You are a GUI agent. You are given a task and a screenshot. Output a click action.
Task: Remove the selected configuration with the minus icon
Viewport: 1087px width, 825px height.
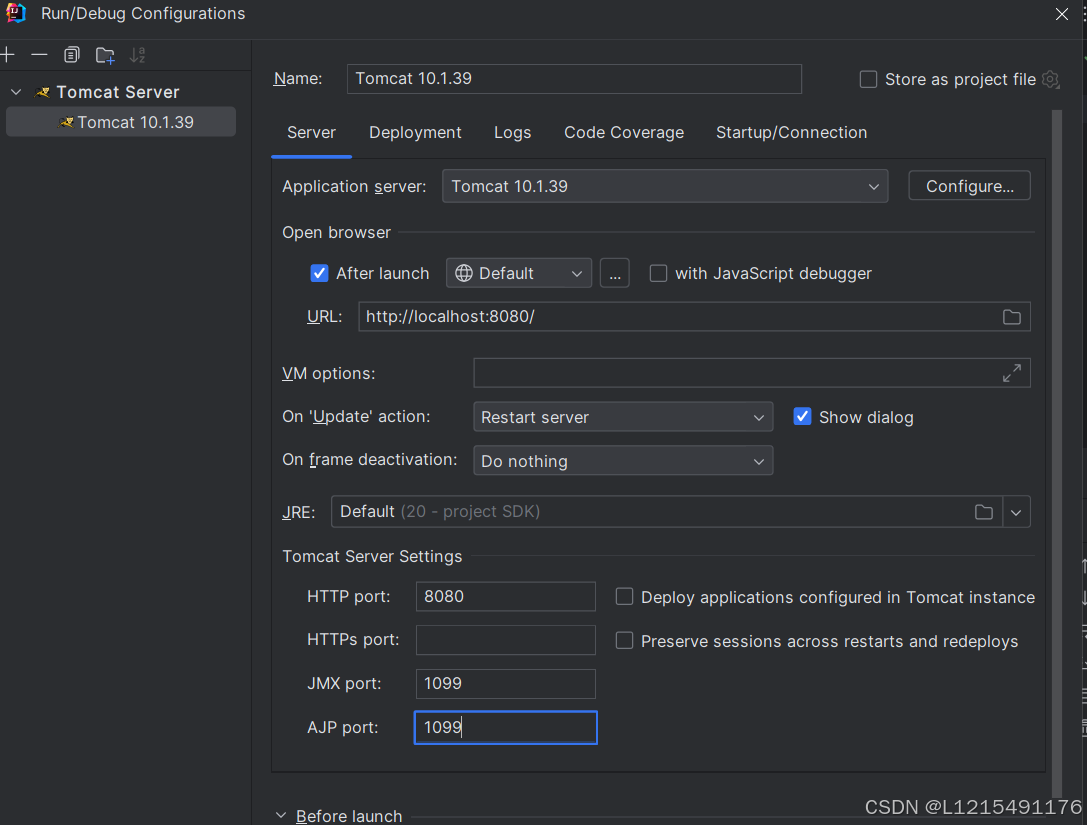40,55
